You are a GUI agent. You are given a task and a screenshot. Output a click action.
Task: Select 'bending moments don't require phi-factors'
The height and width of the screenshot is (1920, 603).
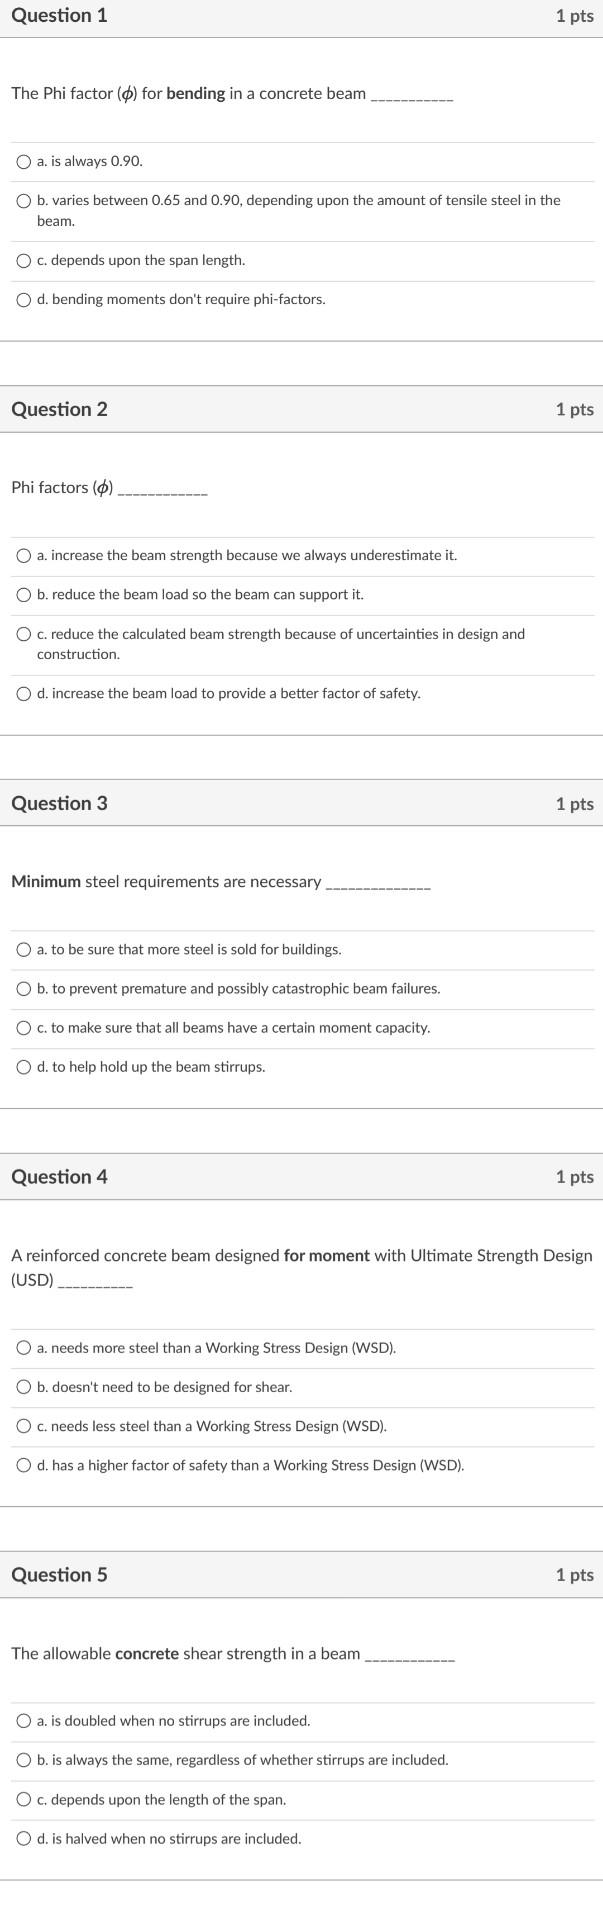click(x=22, y=299)
